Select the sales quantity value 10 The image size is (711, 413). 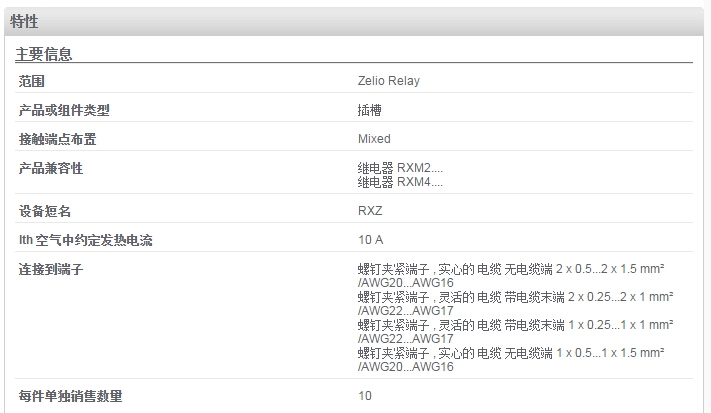[365, 396]
